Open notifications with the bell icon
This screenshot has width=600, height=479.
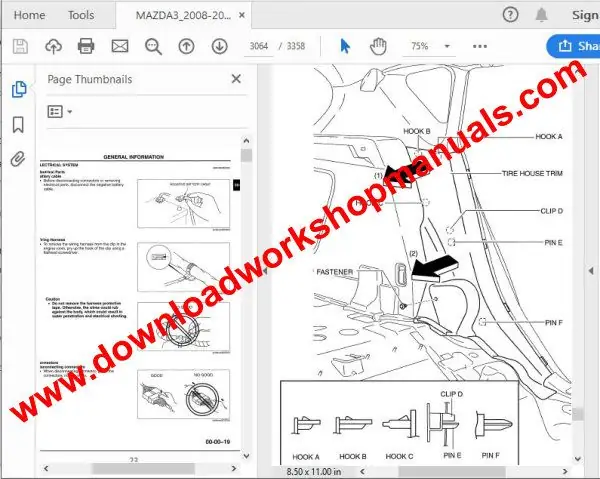pos(541,15)
